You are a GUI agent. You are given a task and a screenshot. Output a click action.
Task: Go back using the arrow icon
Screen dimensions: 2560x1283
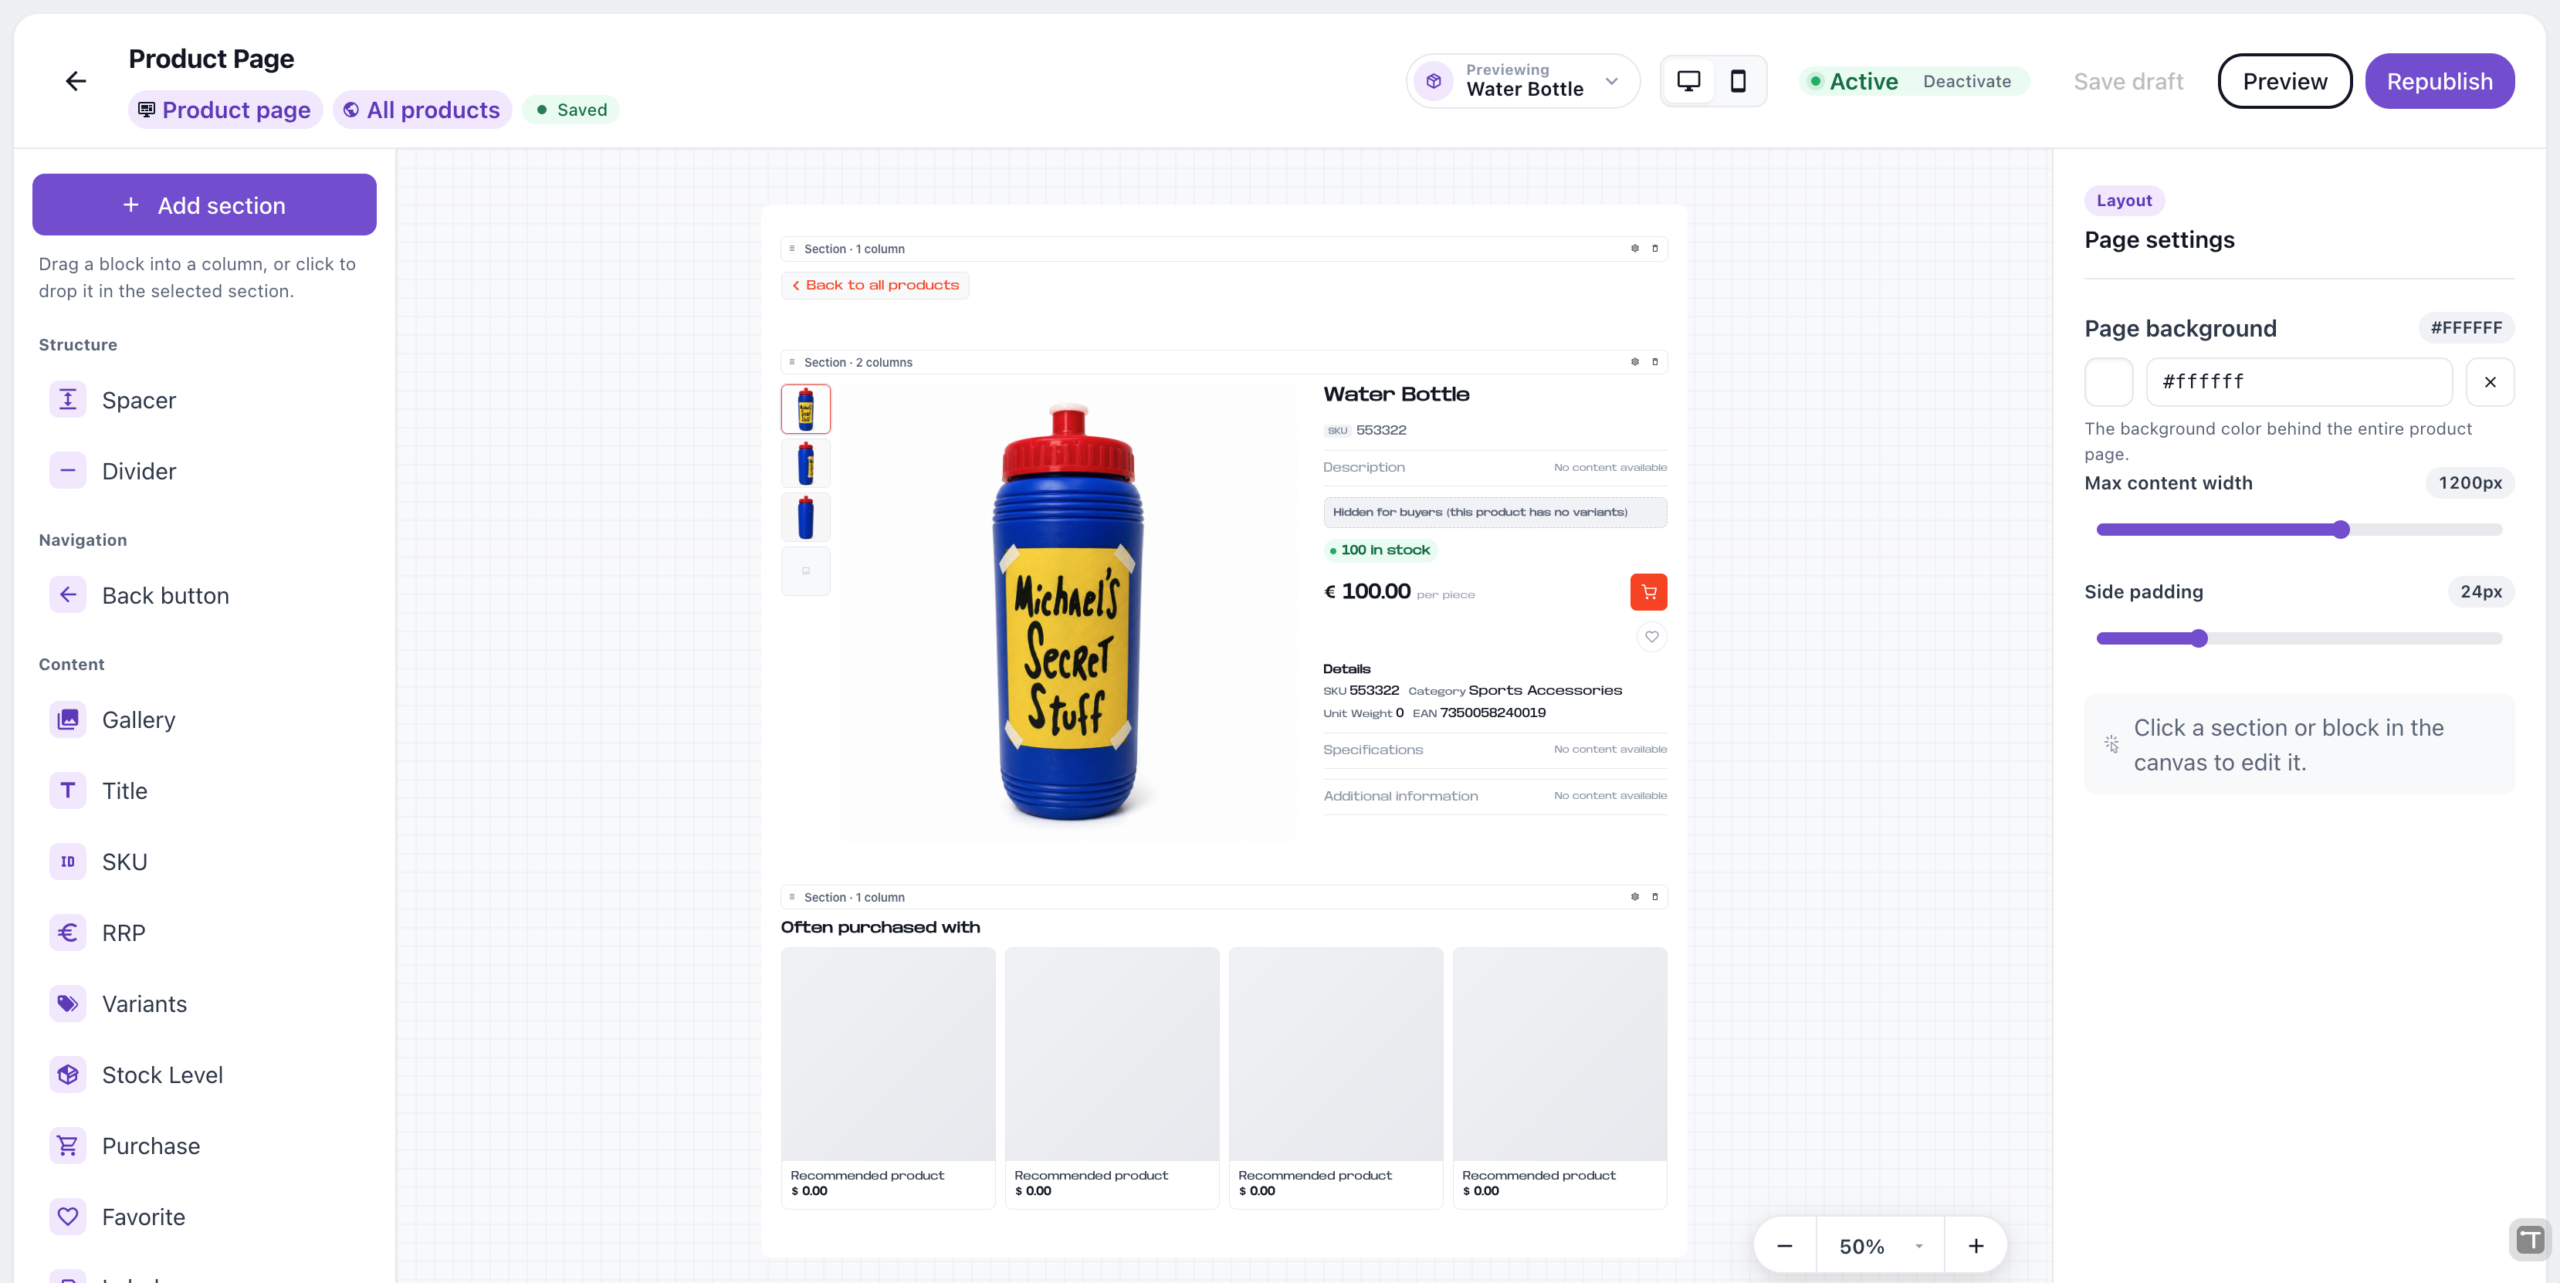click(x=76, y=81)
